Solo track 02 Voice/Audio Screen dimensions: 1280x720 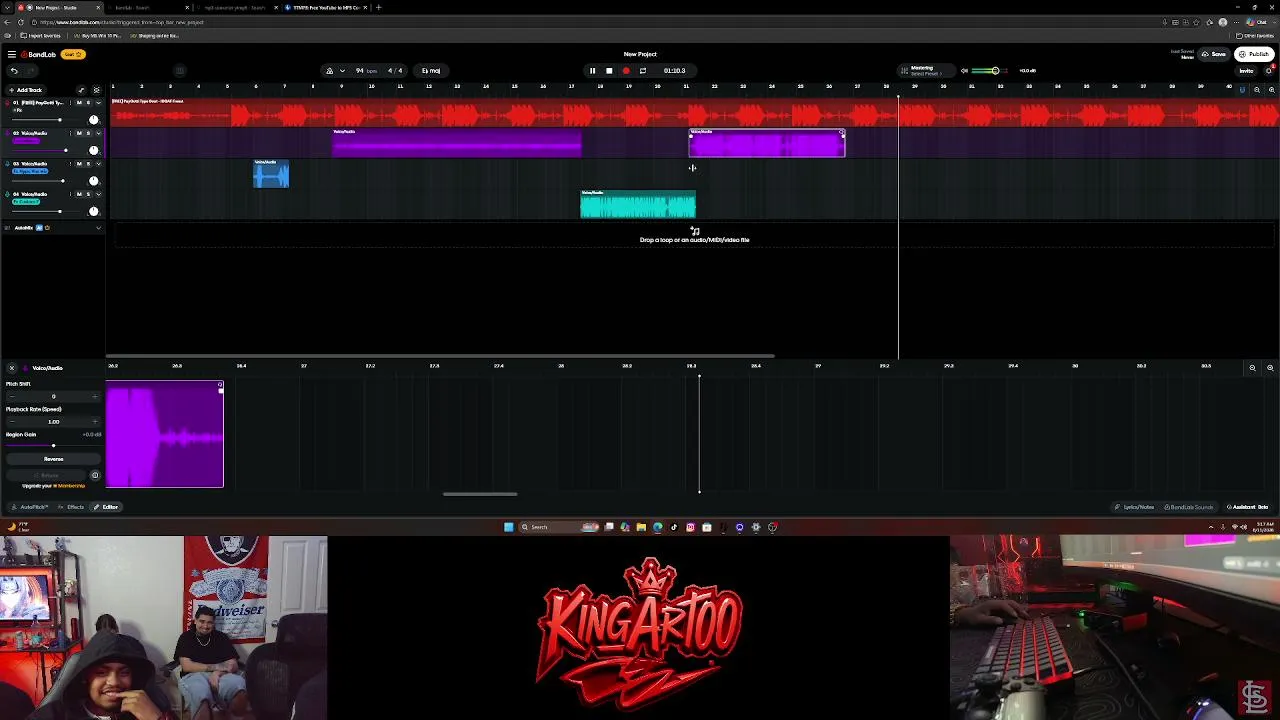pyautogui.click(x=88, y=133)
